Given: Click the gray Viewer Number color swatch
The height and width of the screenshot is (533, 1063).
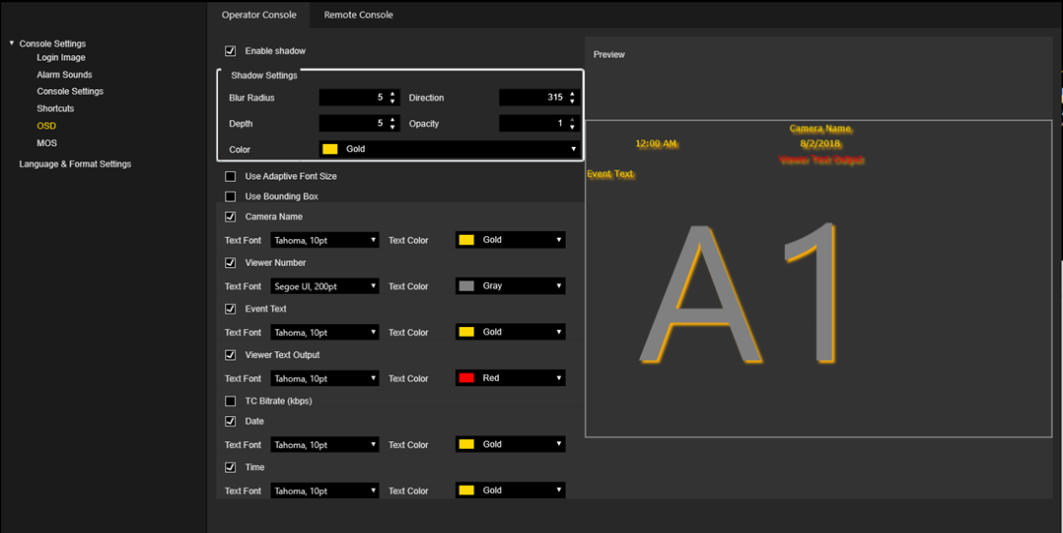Looking at the screenshot, I should (466, 286).
